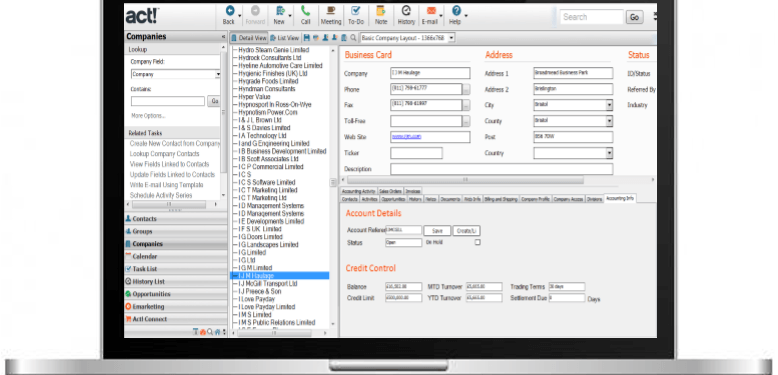Open the Calendar navigation section
Viewport: 778px width, 375px height.
(x=175, y=256)
